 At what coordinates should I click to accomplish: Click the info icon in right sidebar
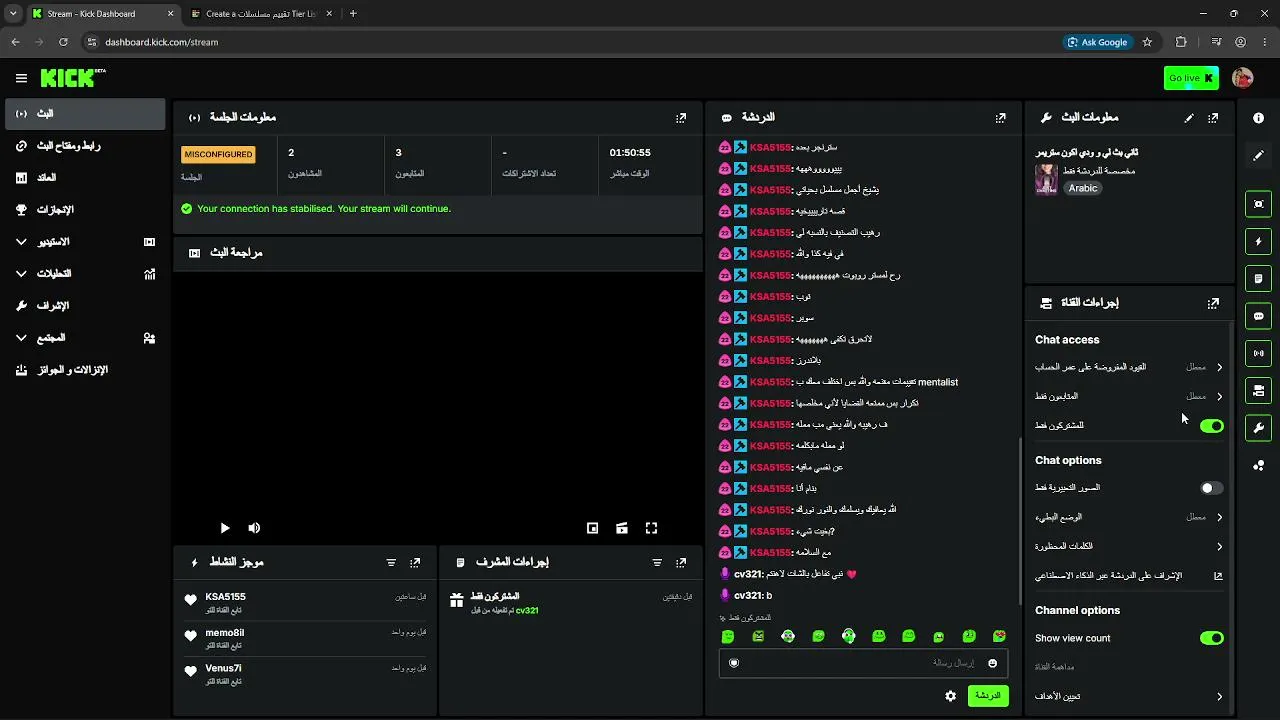click(x=1259, y=118)
